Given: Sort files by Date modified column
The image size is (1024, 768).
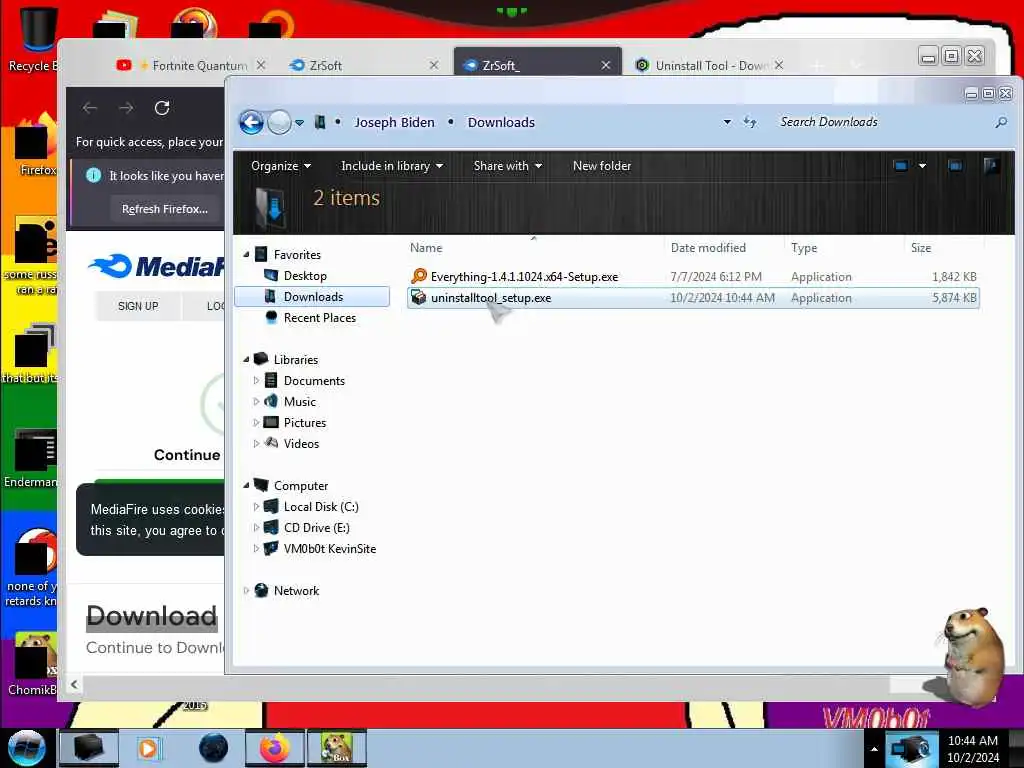Looking at the screenshot, I should [x=708, y=248].
